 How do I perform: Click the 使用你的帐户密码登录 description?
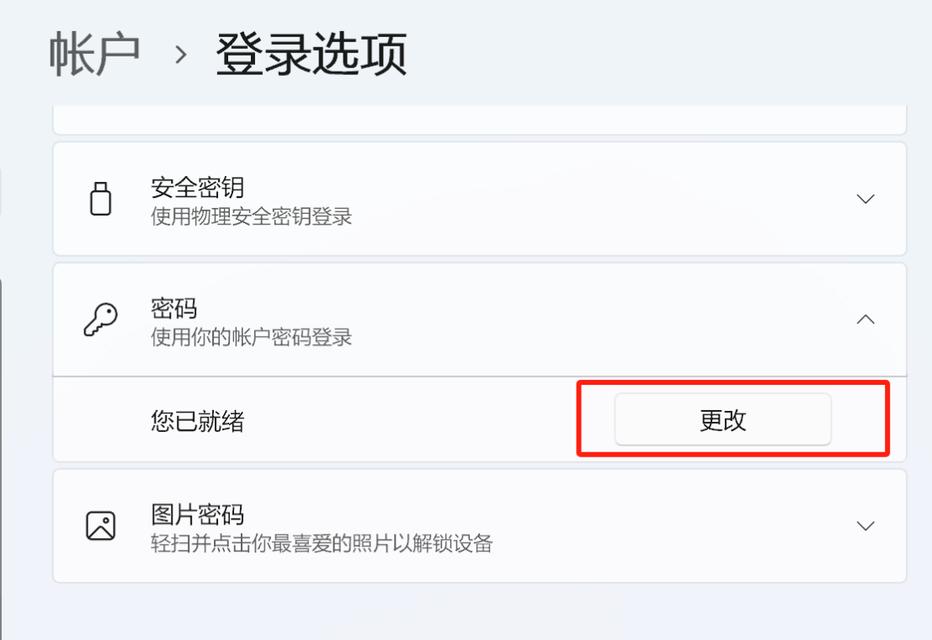(x=251, y=338)
